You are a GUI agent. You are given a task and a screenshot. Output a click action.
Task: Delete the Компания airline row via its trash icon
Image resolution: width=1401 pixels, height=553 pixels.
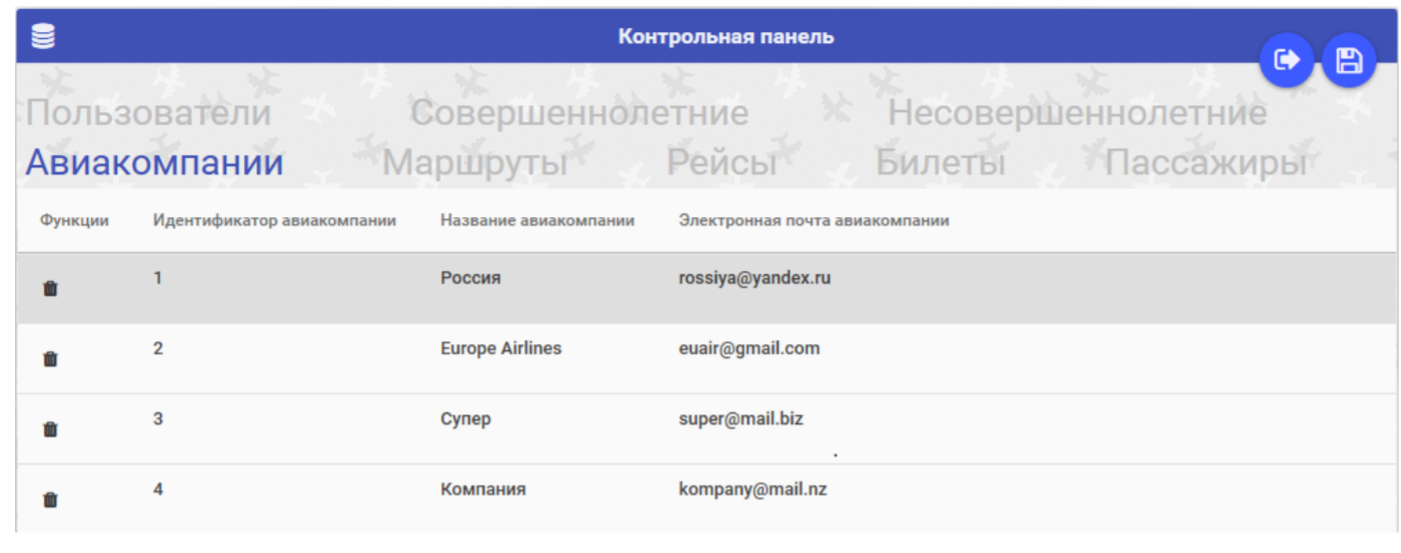(x=50, y=499)
